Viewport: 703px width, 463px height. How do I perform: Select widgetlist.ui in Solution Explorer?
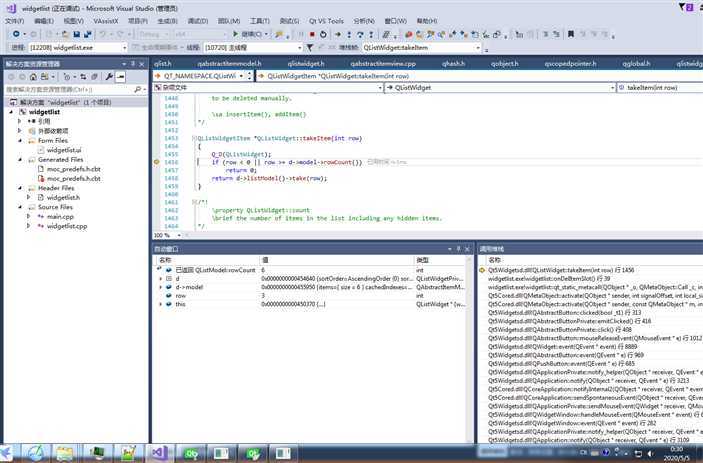[x=64, y=150]
